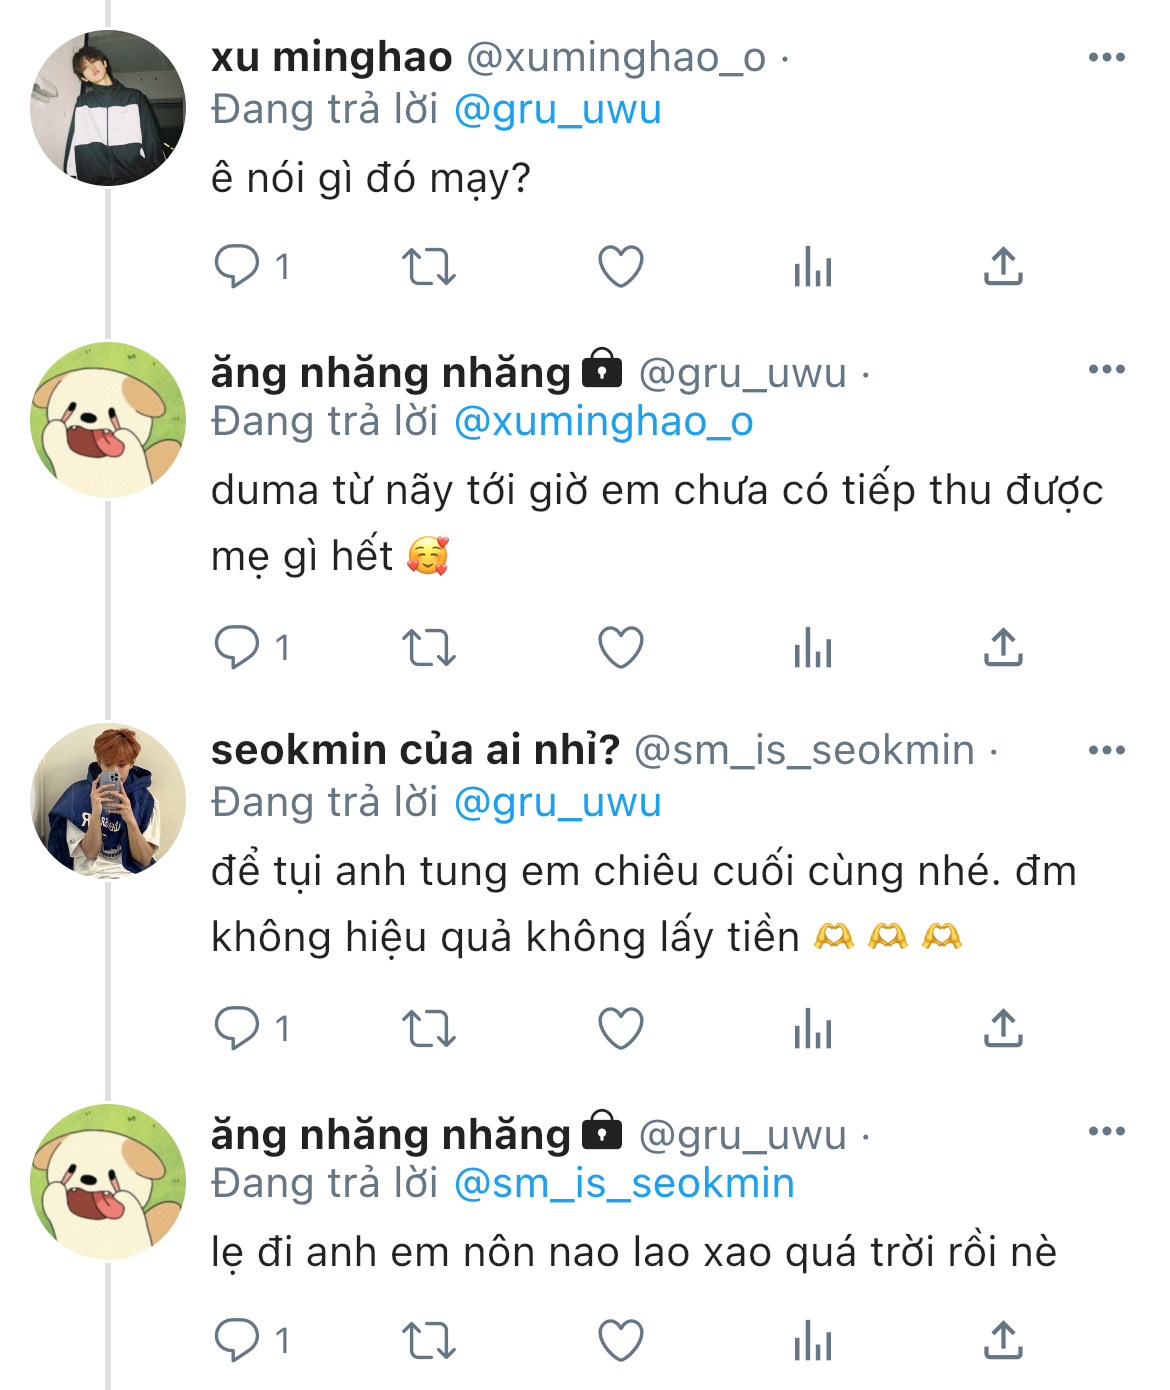Screen dimensions: 1170x1390
Task: Share the 'lẹ đi anh em' tweet
Action: click(x=1003, y=1341)
